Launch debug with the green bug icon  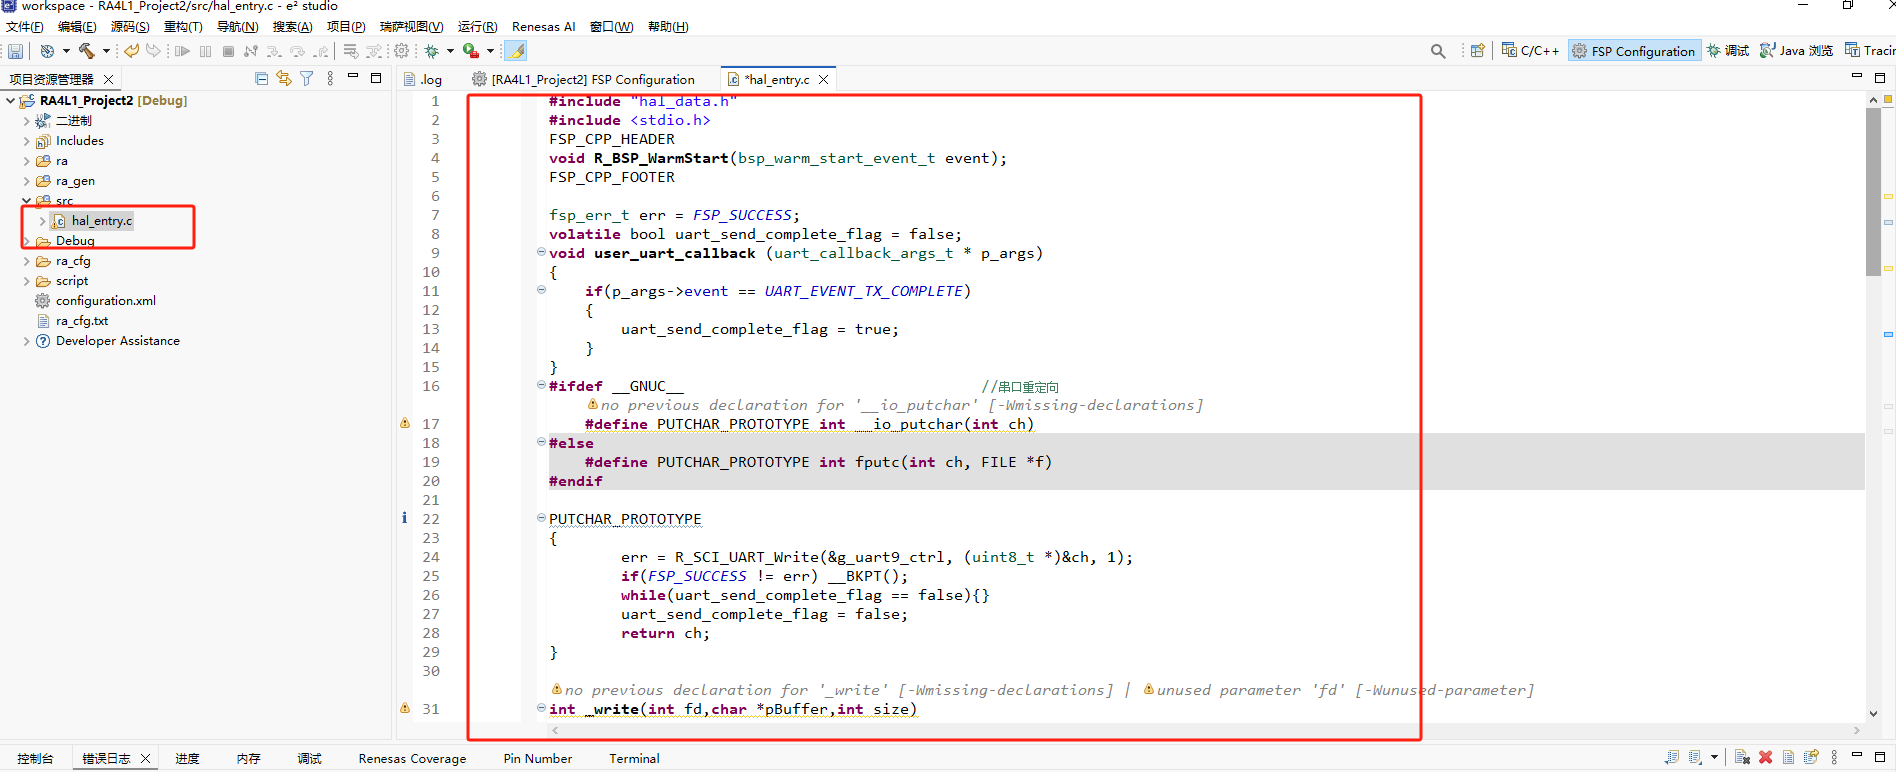(432, 51)
